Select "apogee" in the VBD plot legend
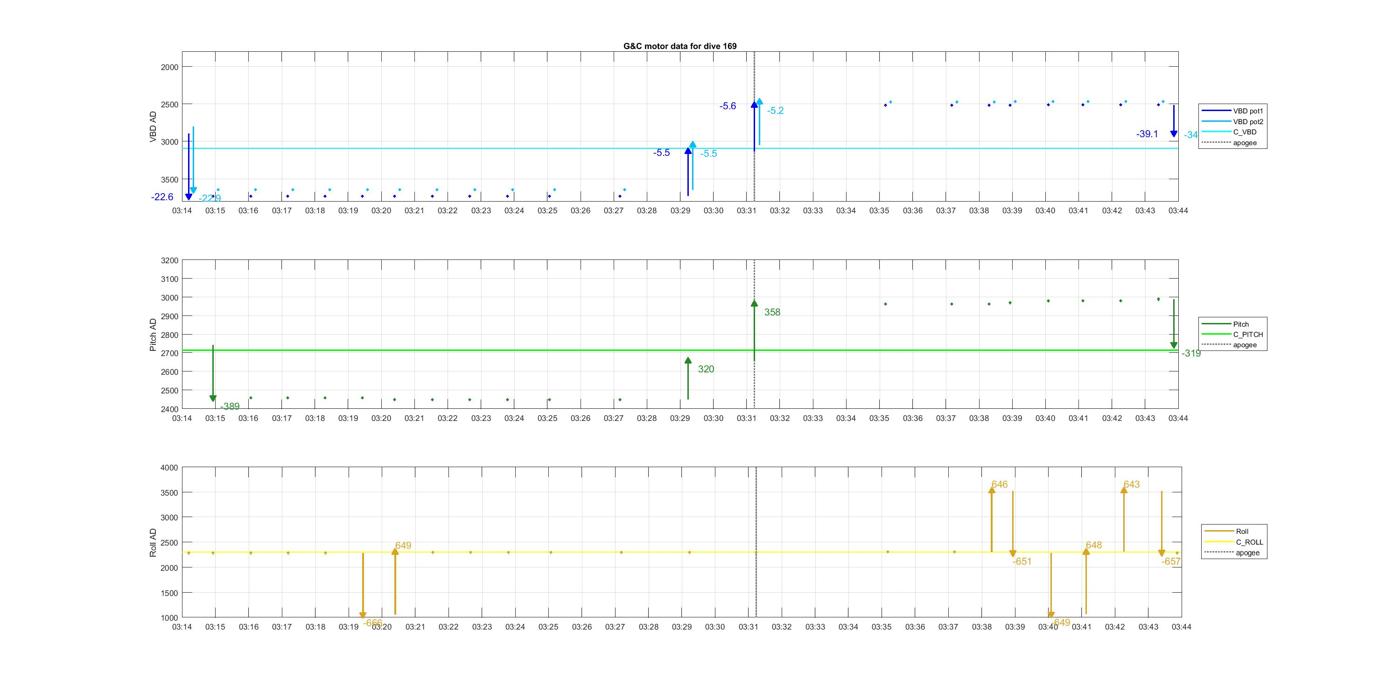 pos(1230,143)
